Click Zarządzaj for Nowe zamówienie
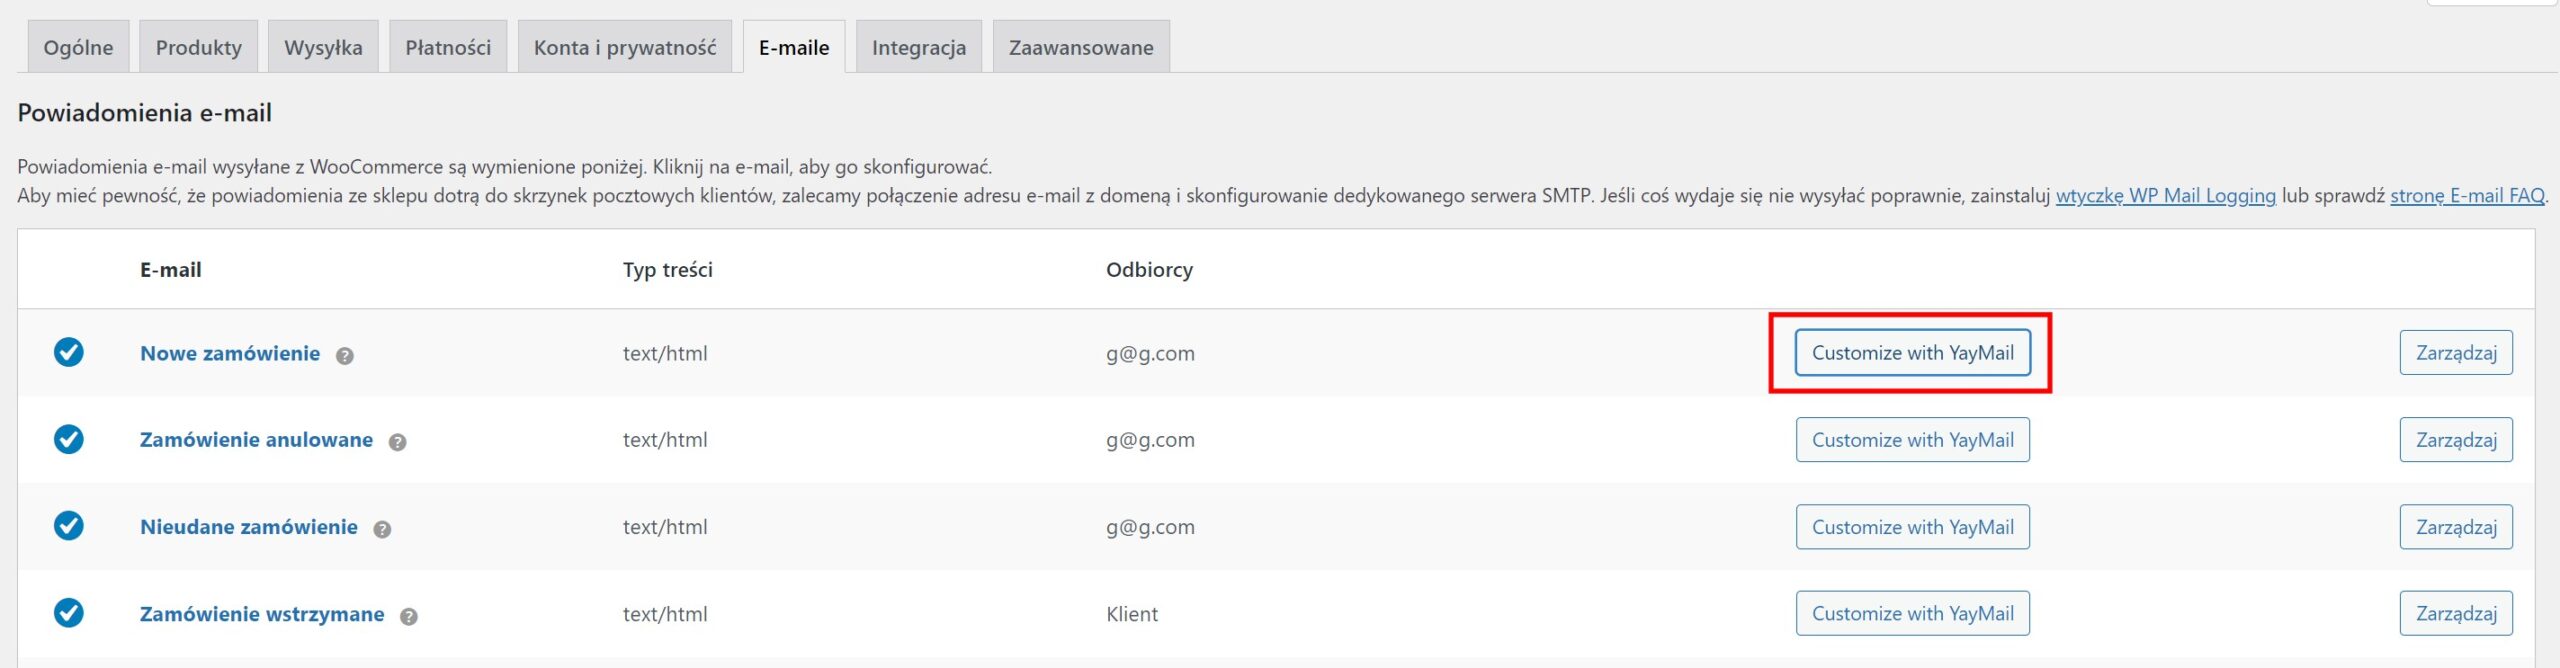The width and height of the screenshot is (2560, 668). click(2455, 352)
